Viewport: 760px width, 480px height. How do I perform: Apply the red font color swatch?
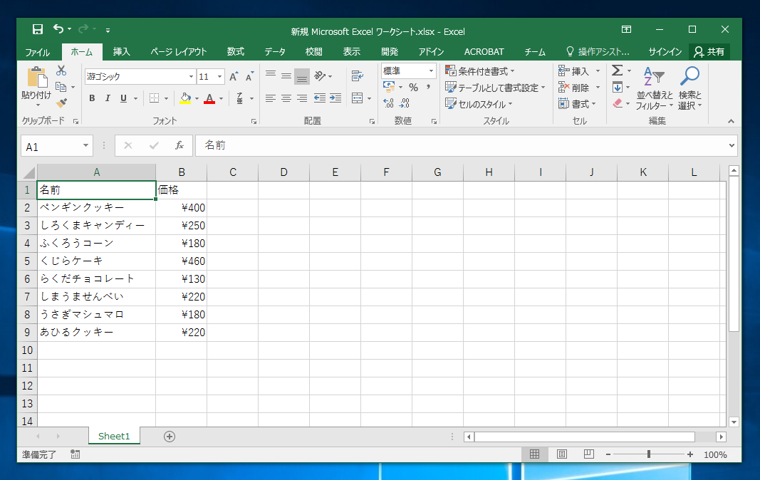(x=209, y=98)
